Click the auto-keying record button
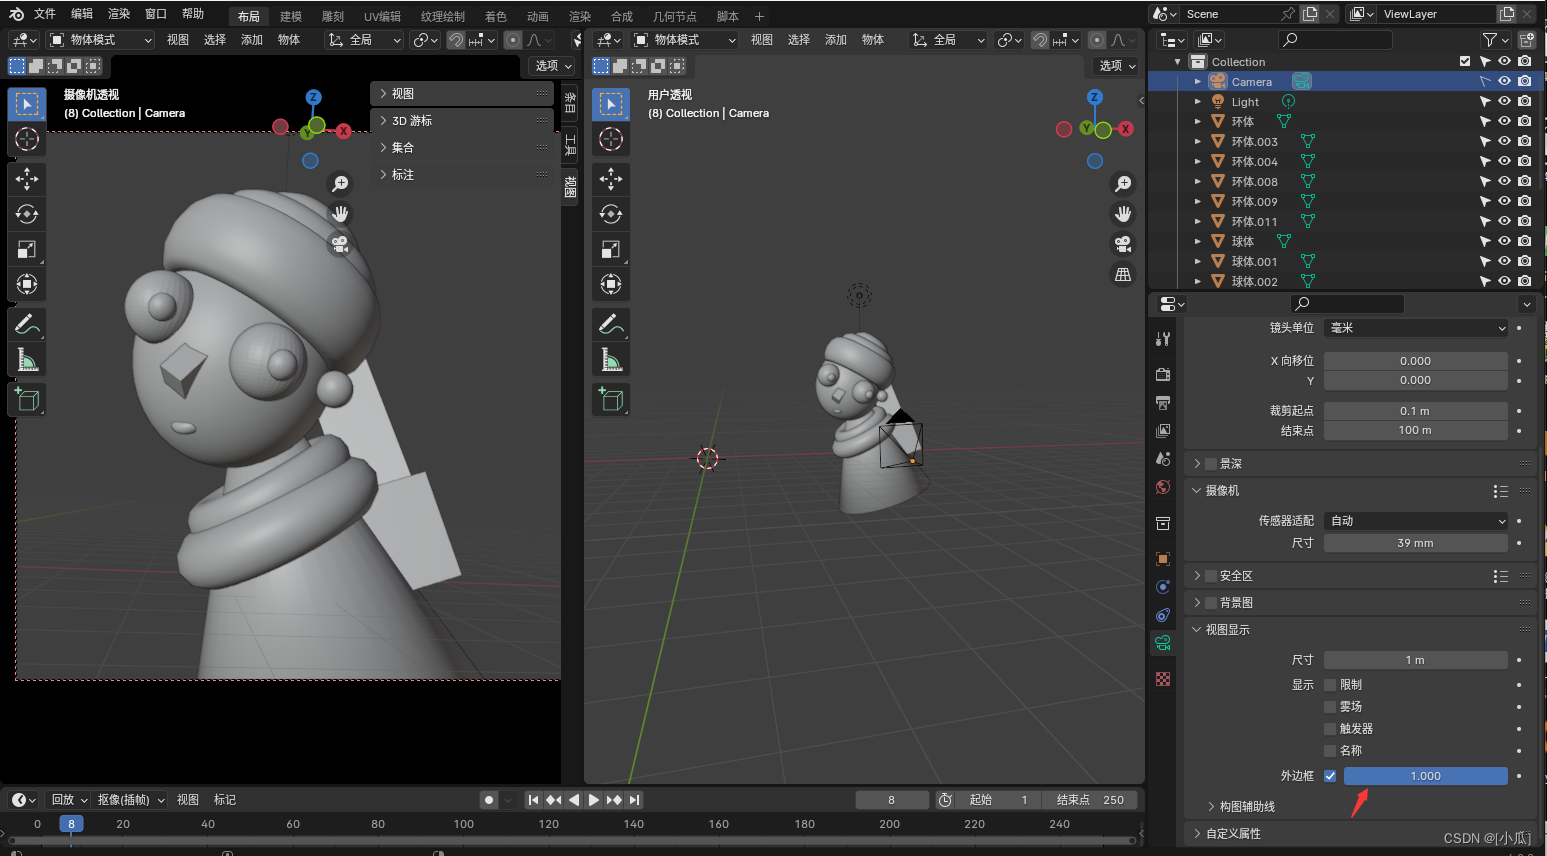1547x856 pixels. coord(489,800)
